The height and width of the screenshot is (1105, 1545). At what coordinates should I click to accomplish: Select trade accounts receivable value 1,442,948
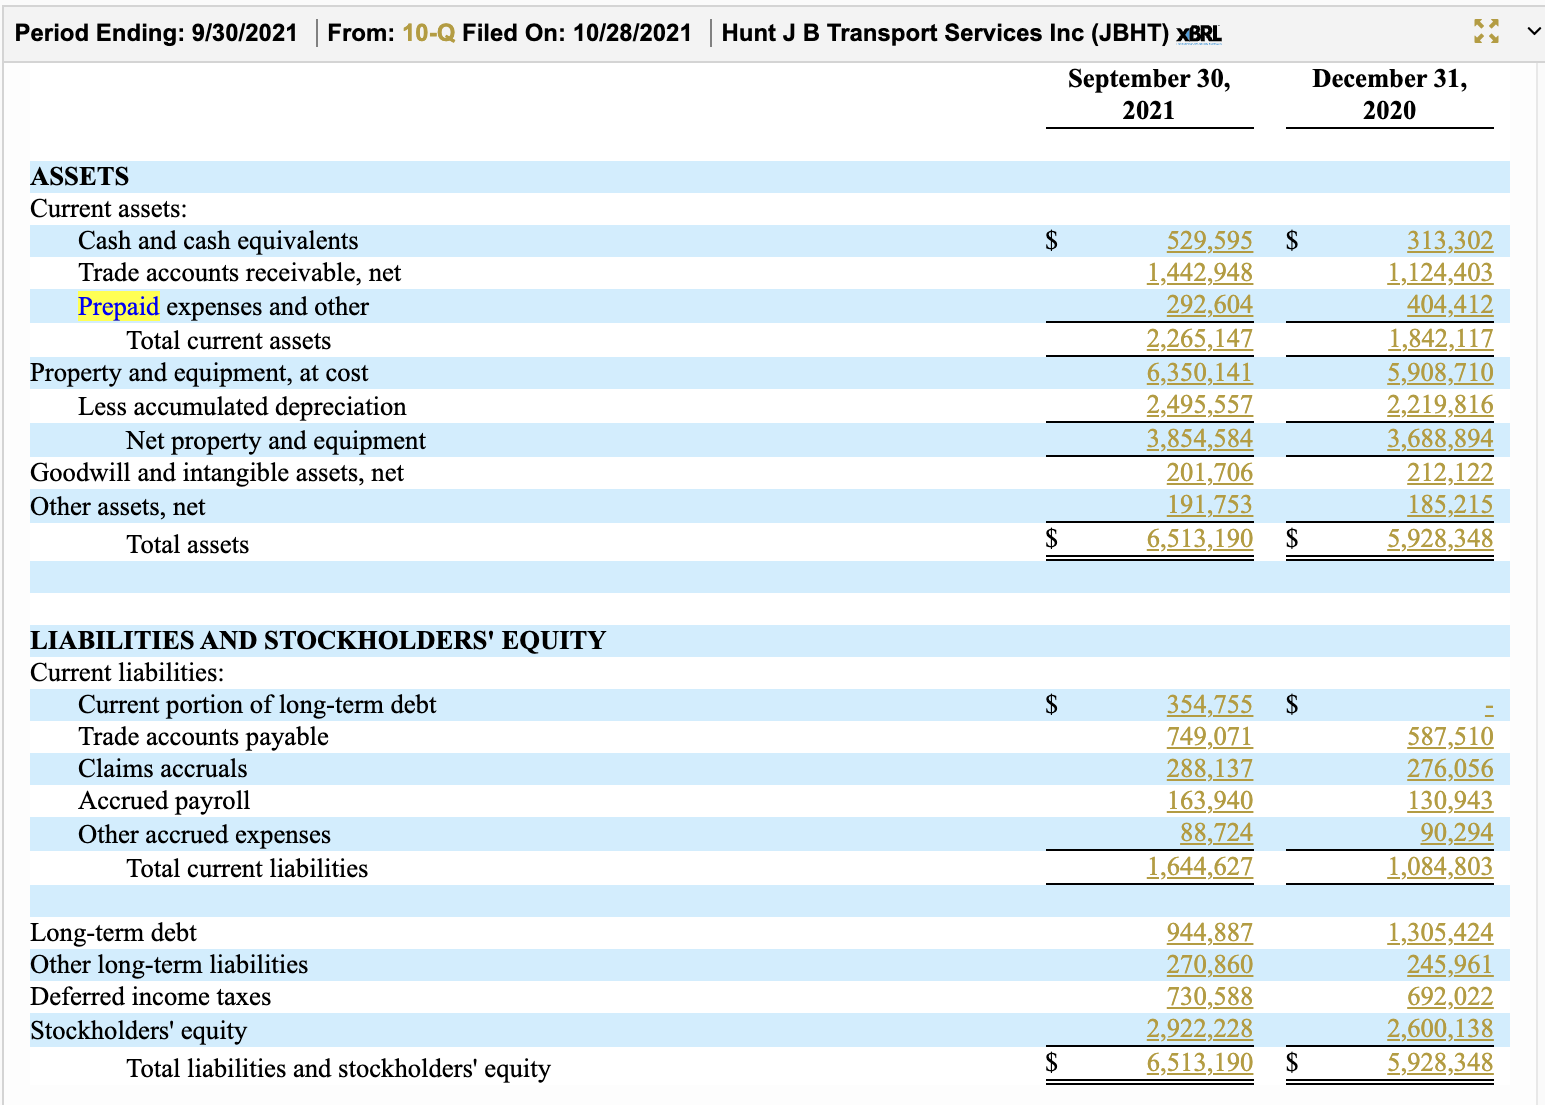coord(1199,272)
